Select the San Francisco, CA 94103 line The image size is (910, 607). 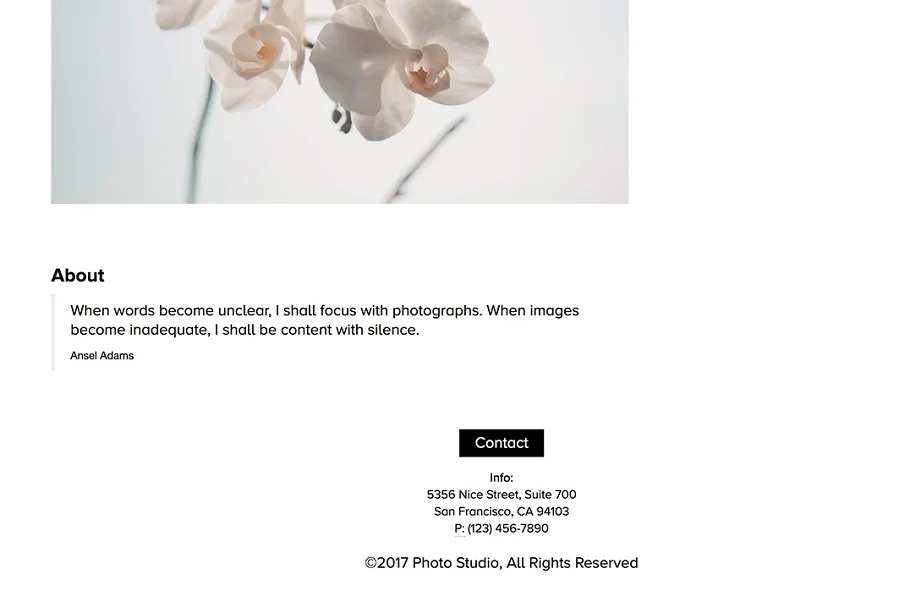point(501,511)
